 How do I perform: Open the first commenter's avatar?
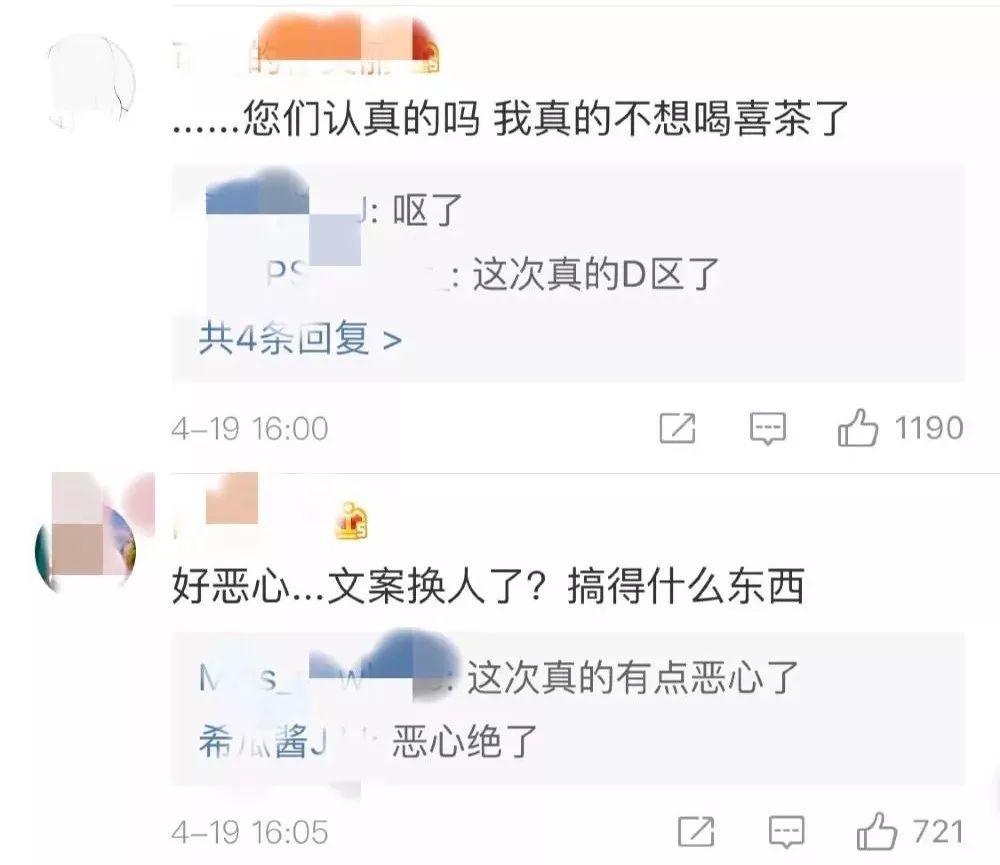tap(92, 83)
